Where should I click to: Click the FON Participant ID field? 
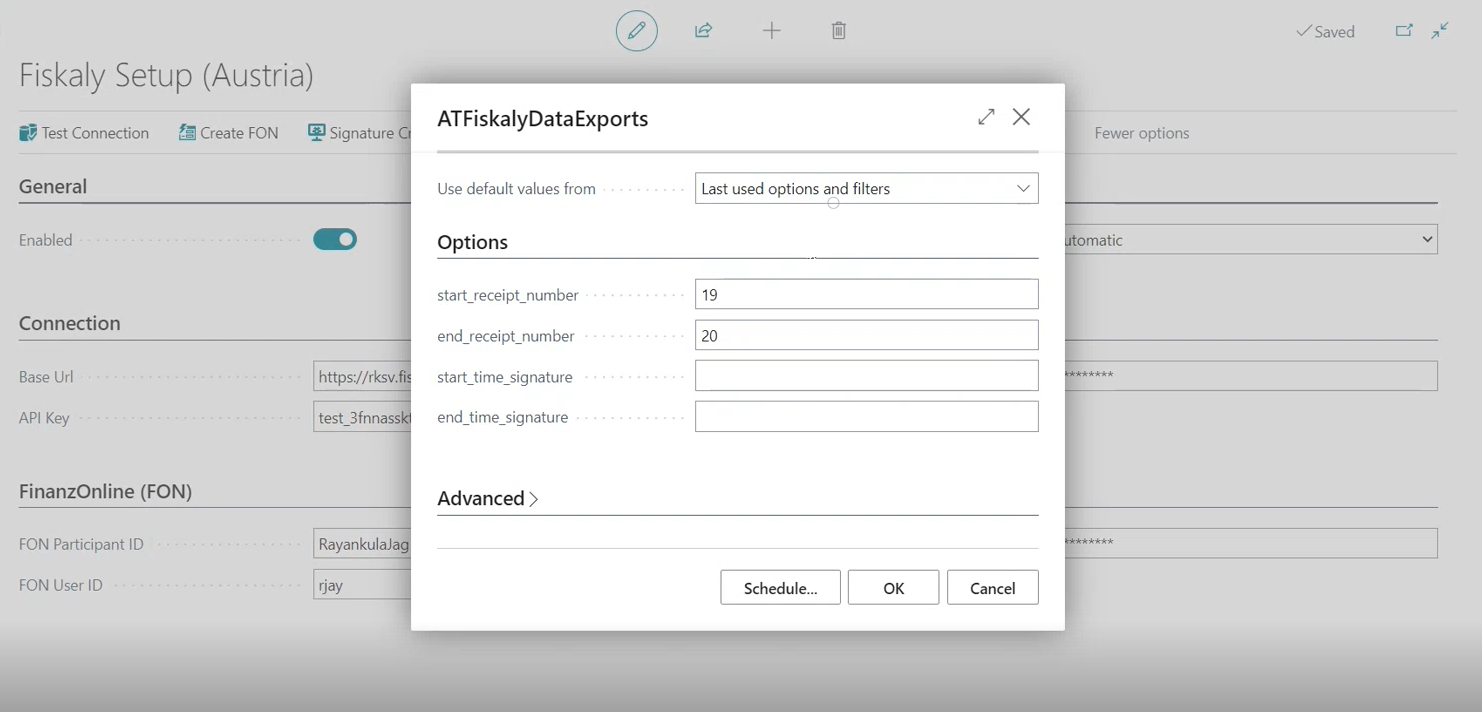(x=362, y=544)
